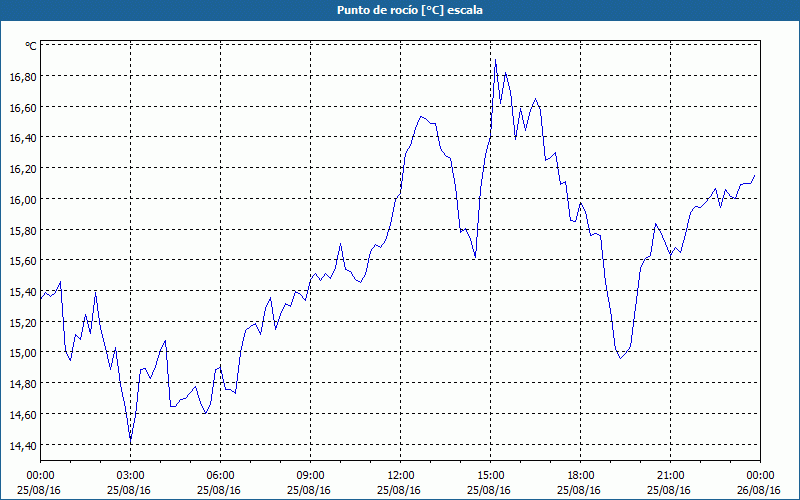The image size is (800, 500).
Task: Click the 25/08/16 date below 12:00
Action: [401, 490]
